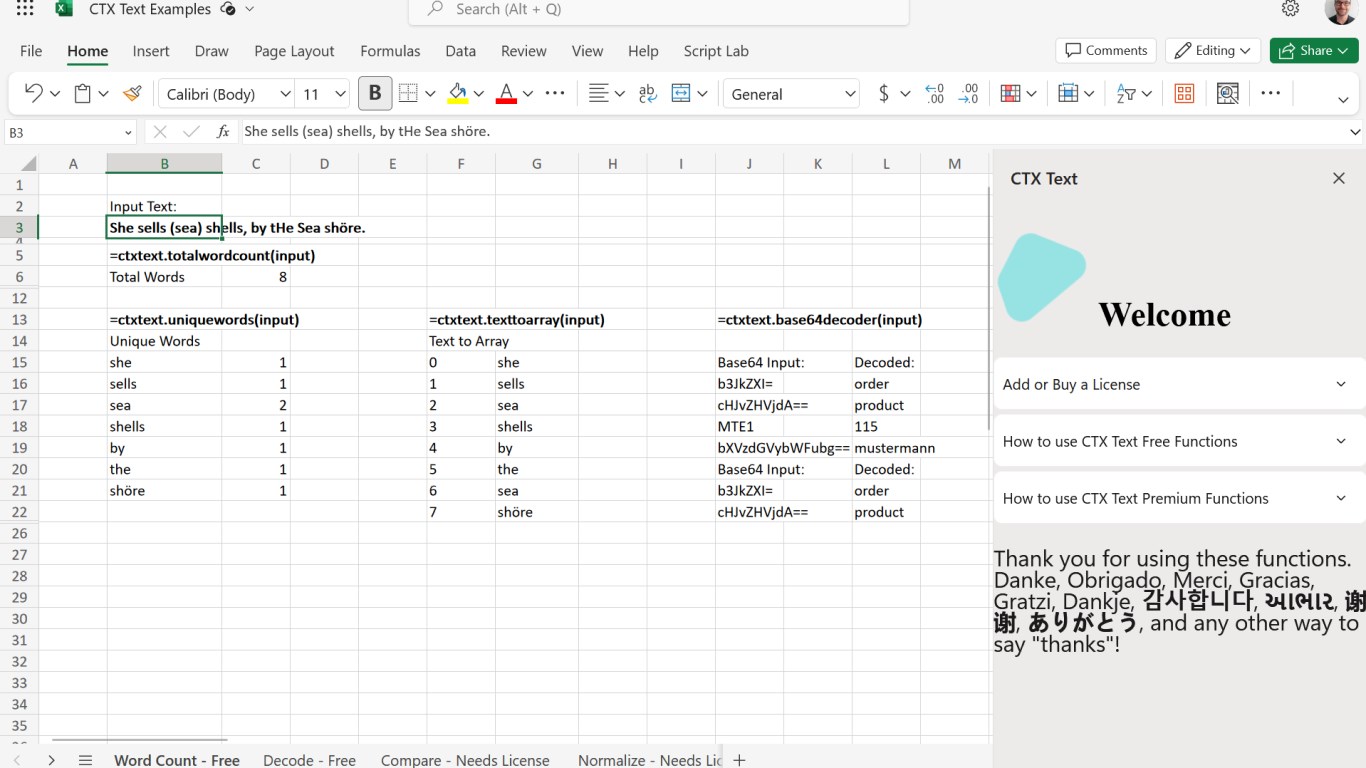Expand How to use CTX Text Free Functions
The height and width of the screenshot is (768, 1366).
click(x=1178, y=441)
